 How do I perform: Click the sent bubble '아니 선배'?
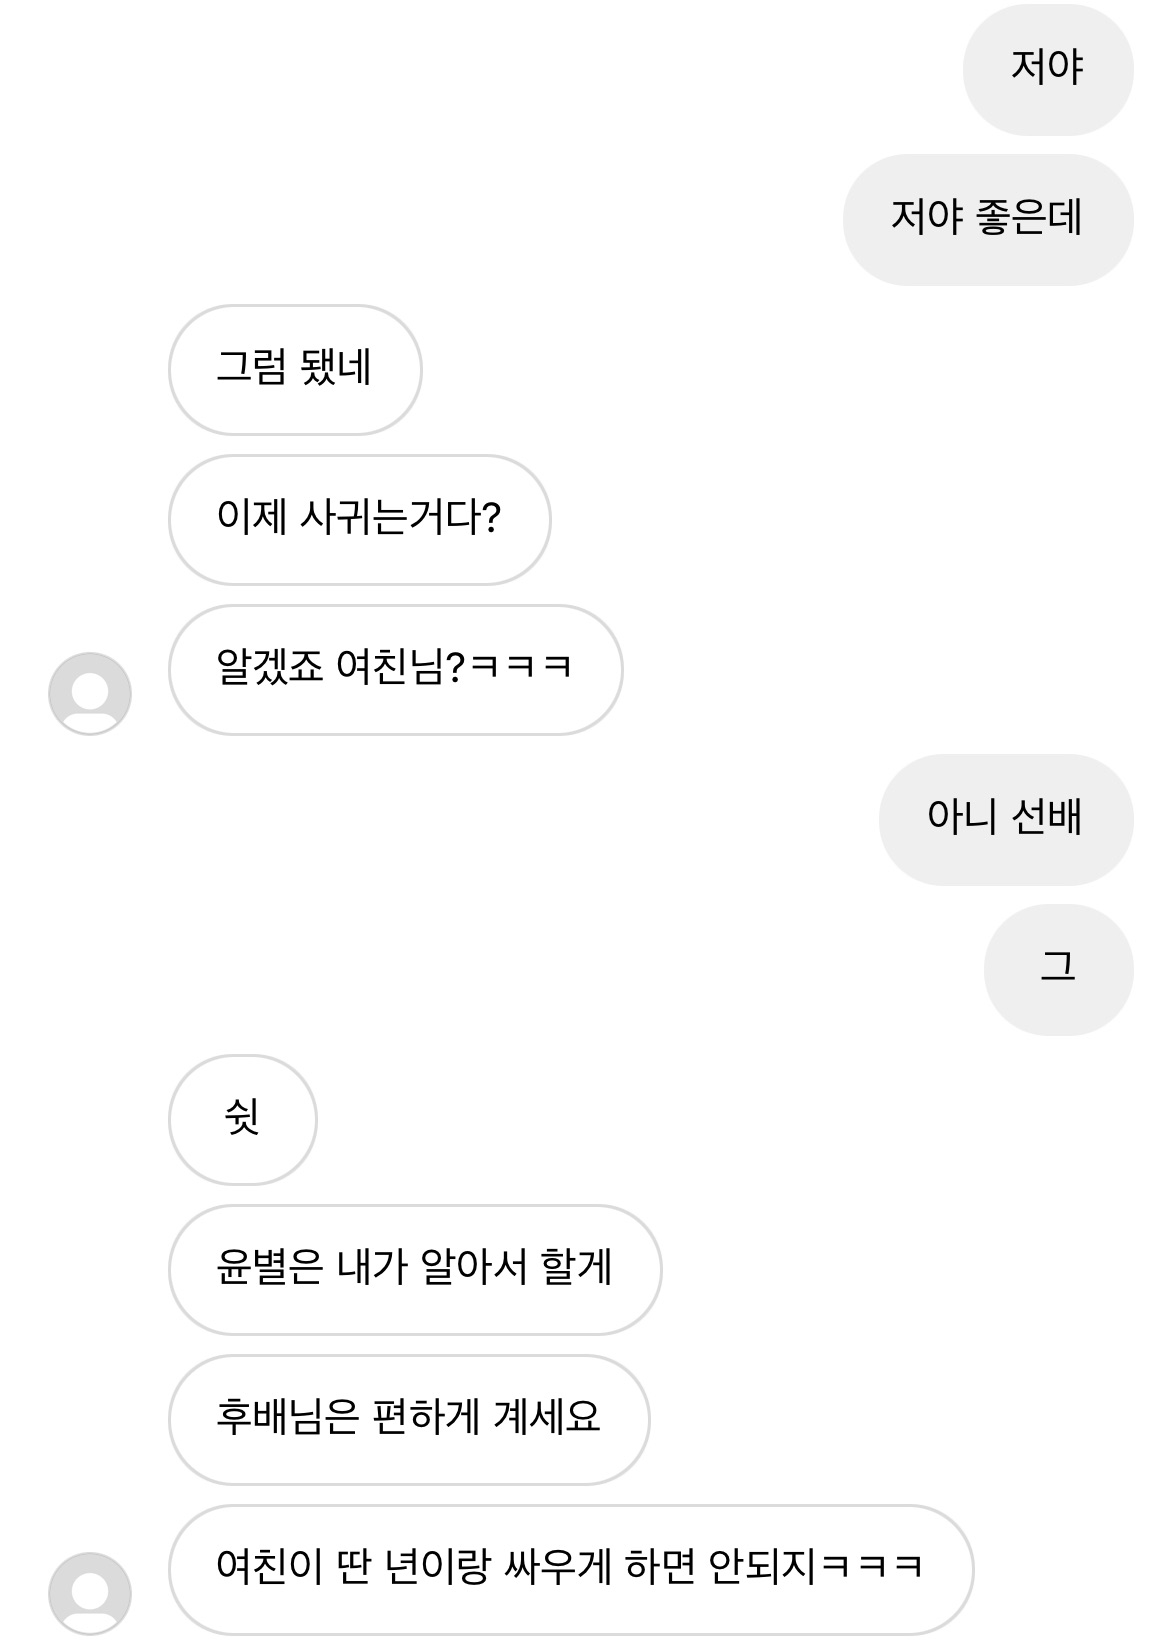pos(1005,819)
